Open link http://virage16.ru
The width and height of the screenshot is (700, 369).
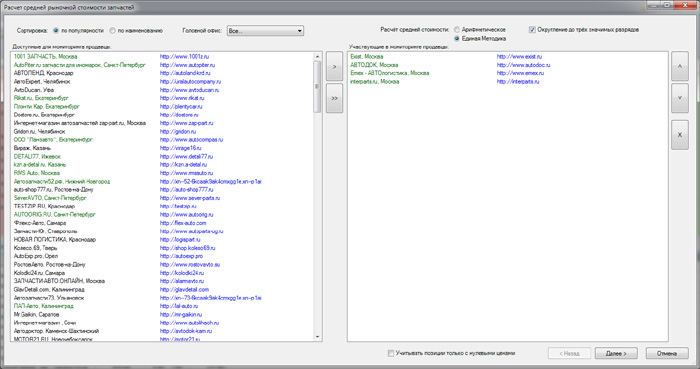[x=180, y=148]
